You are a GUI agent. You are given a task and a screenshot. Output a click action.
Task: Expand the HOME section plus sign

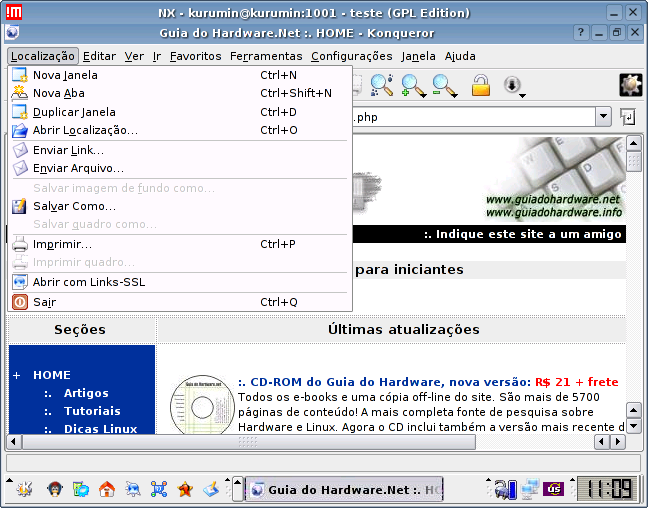17,375
